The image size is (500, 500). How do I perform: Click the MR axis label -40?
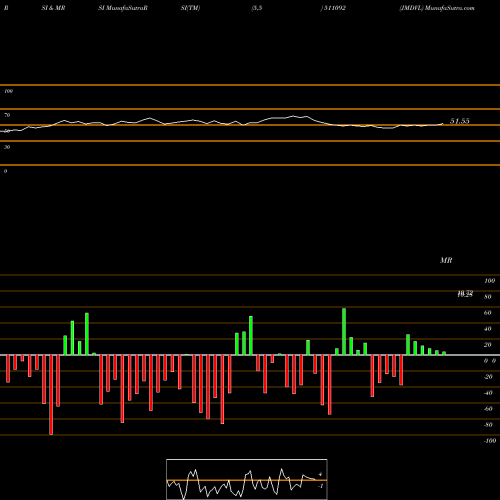pos(488,393)
